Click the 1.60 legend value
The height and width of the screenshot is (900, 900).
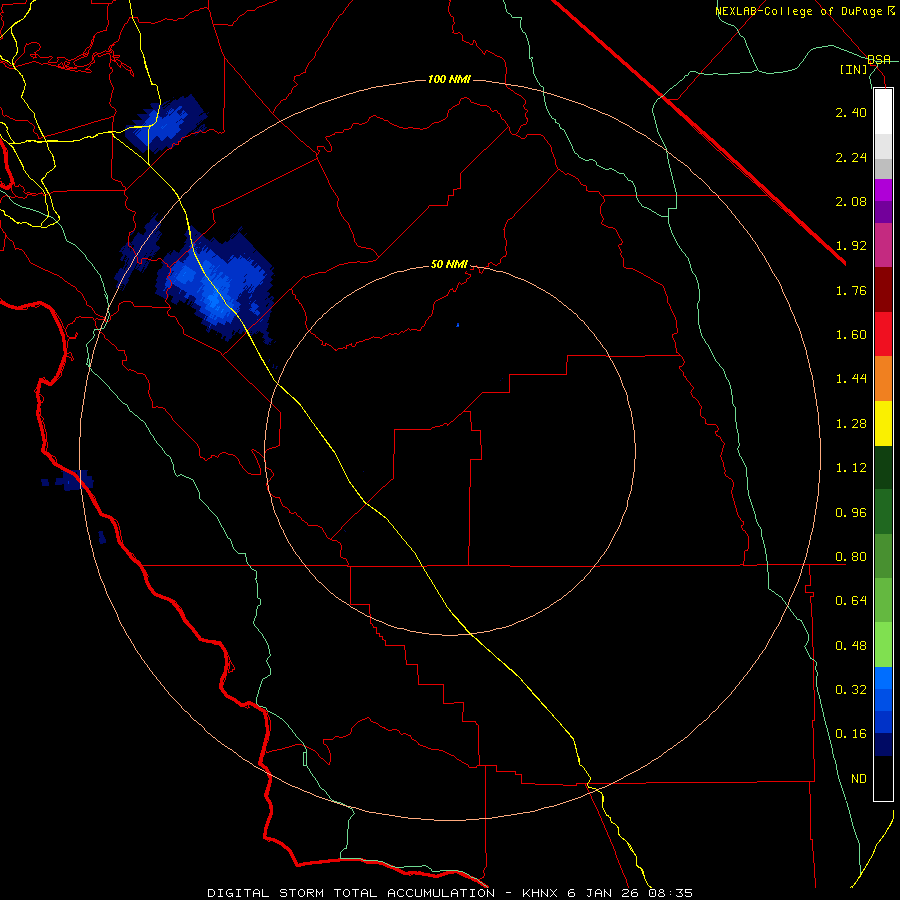pyautogui.click(x=851, y=335)
